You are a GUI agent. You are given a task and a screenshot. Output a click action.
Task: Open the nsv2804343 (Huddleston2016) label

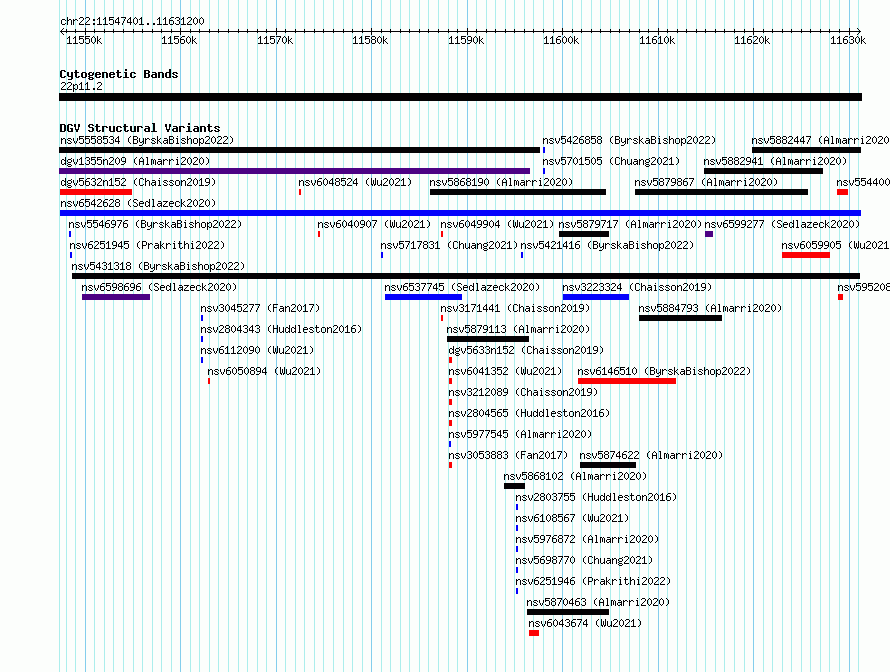click(x=281, y=329)
